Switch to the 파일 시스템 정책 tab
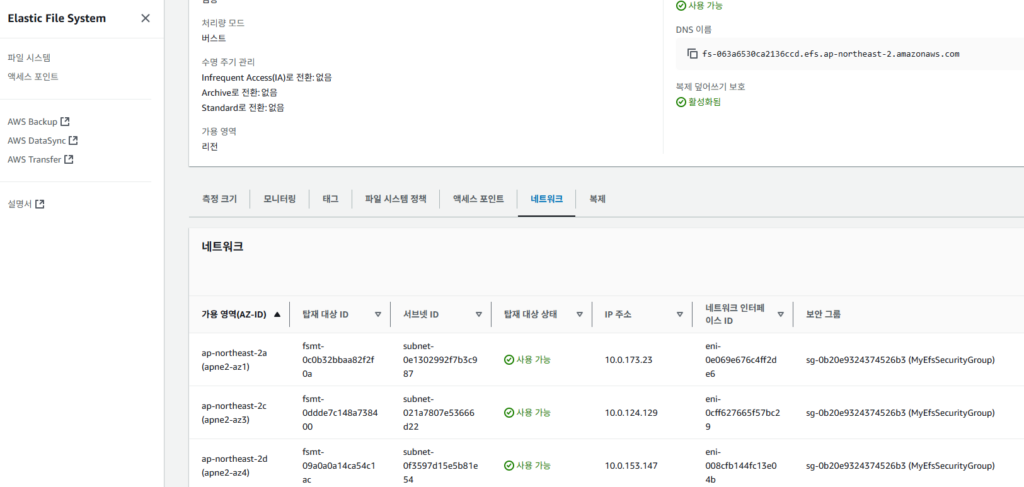The width and height of the screenshot is (1024, 487). tap(396, 199)
